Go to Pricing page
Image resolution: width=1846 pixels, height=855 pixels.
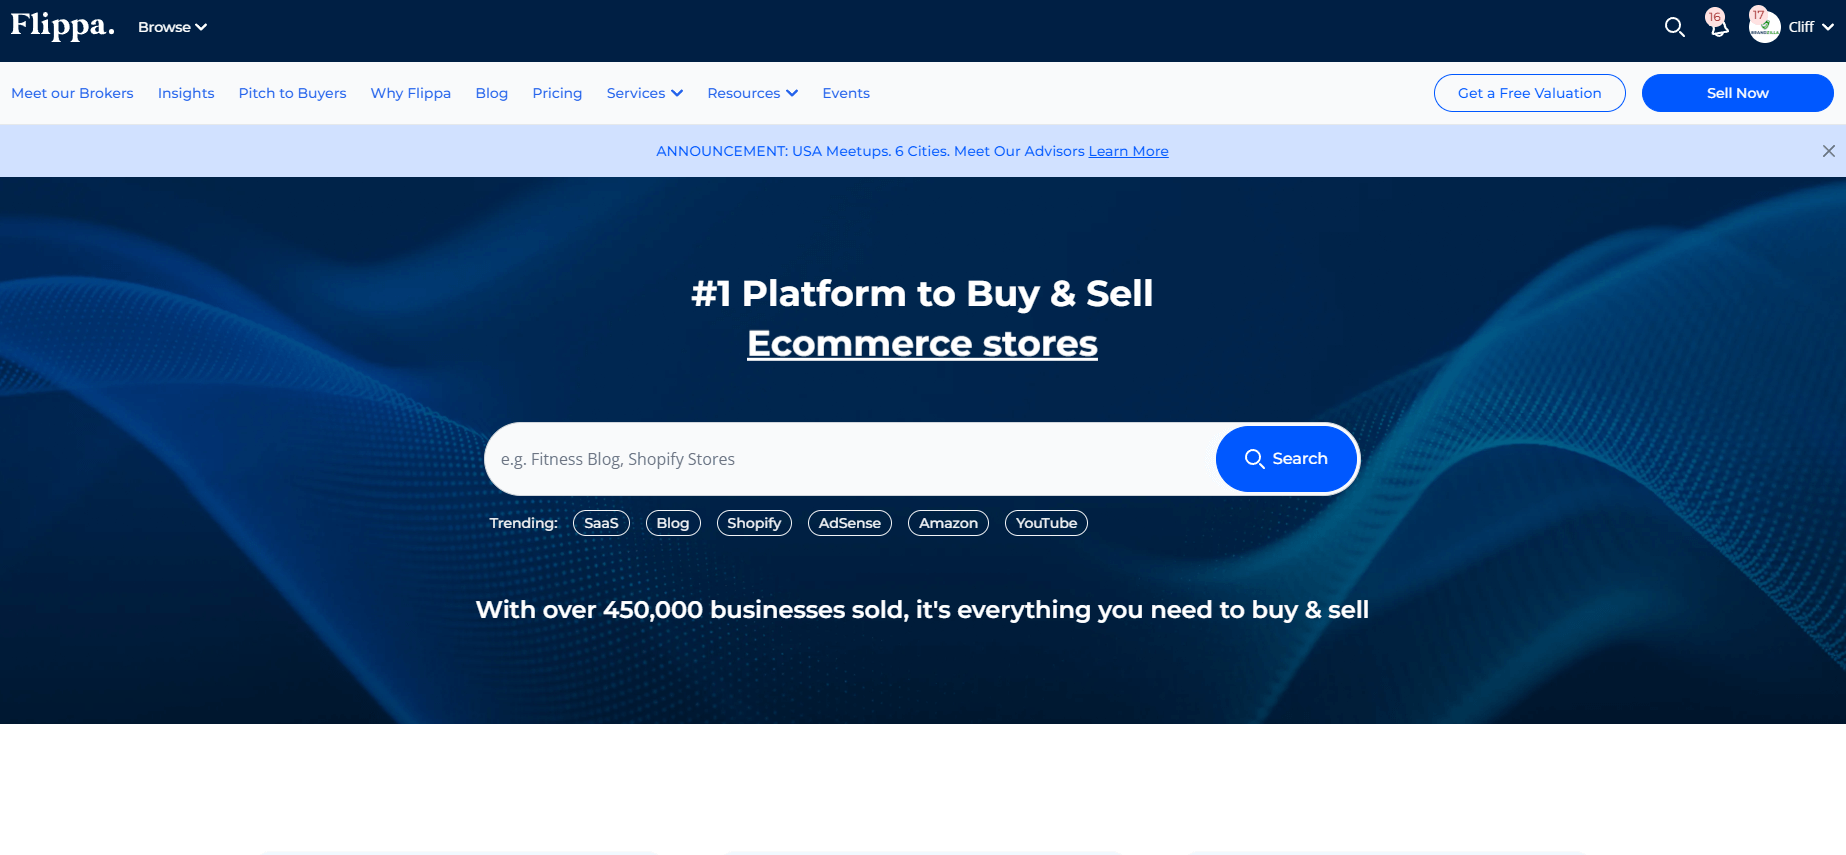(557, 93)
